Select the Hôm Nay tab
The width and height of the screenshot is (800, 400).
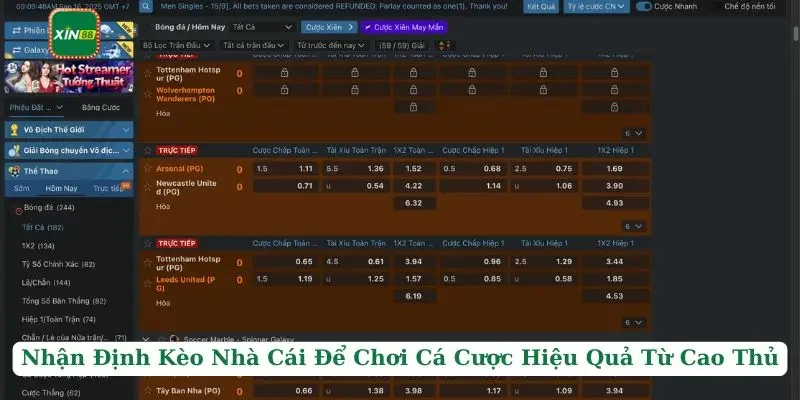61,188
